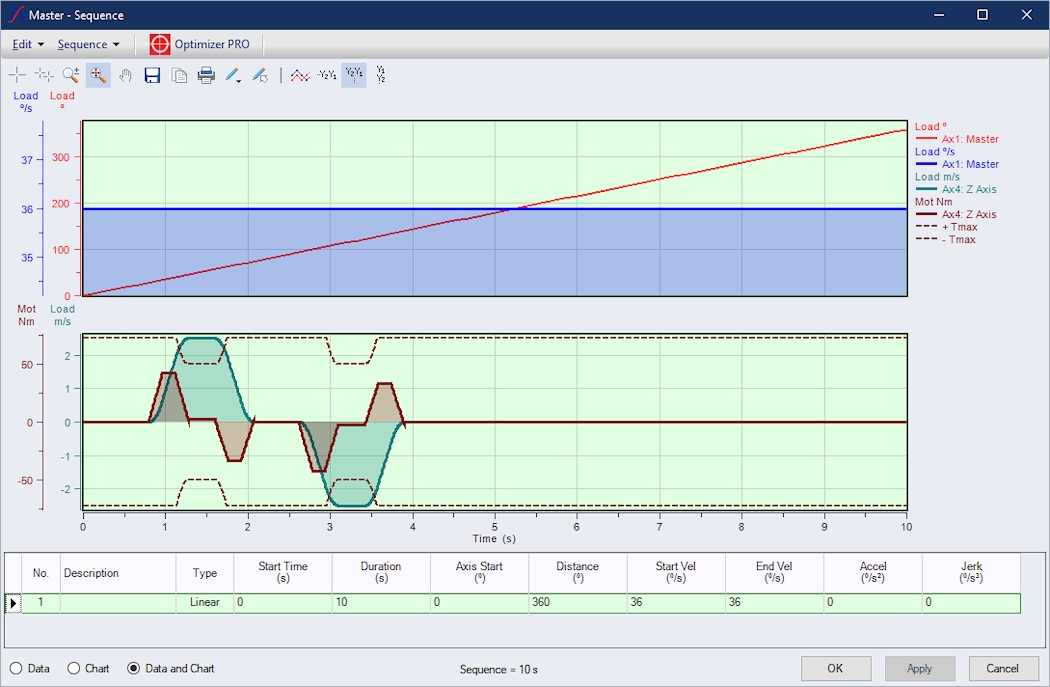Click the Duration cell showing 10
The height and width of the screenshot is (687, 1050).
380,603
